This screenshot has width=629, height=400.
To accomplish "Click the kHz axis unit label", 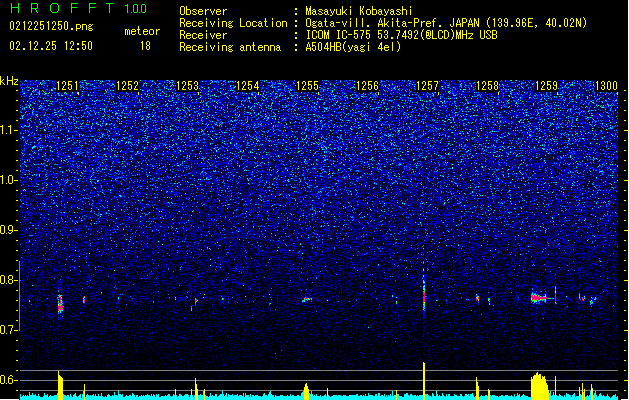I will click(x=9, y=81).
